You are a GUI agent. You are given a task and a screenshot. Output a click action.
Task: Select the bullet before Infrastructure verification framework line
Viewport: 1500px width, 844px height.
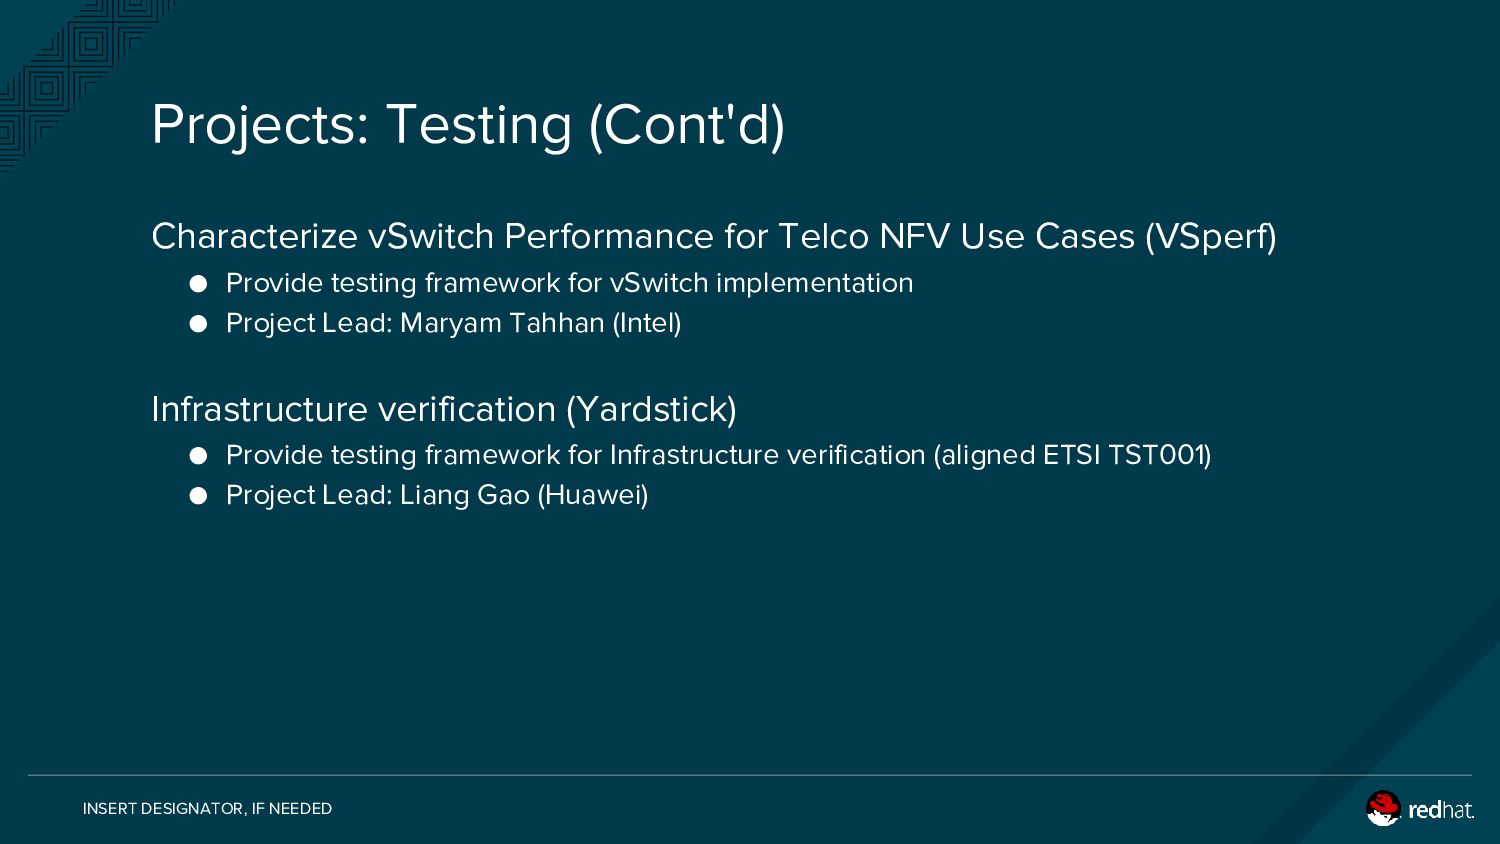pos(198,456)
